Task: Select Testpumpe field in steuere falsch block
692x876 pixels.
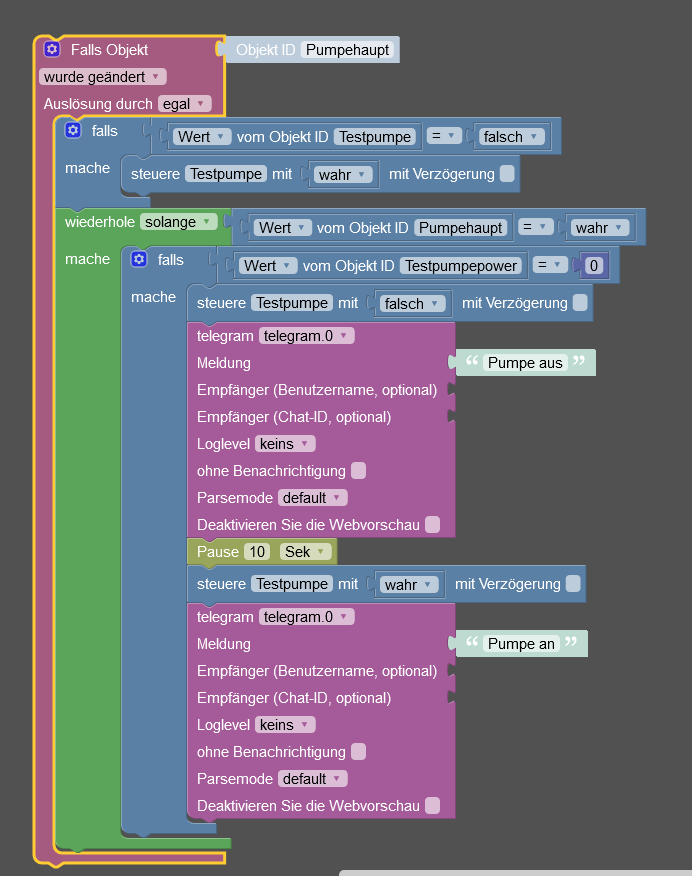Action: click(292, 303)
